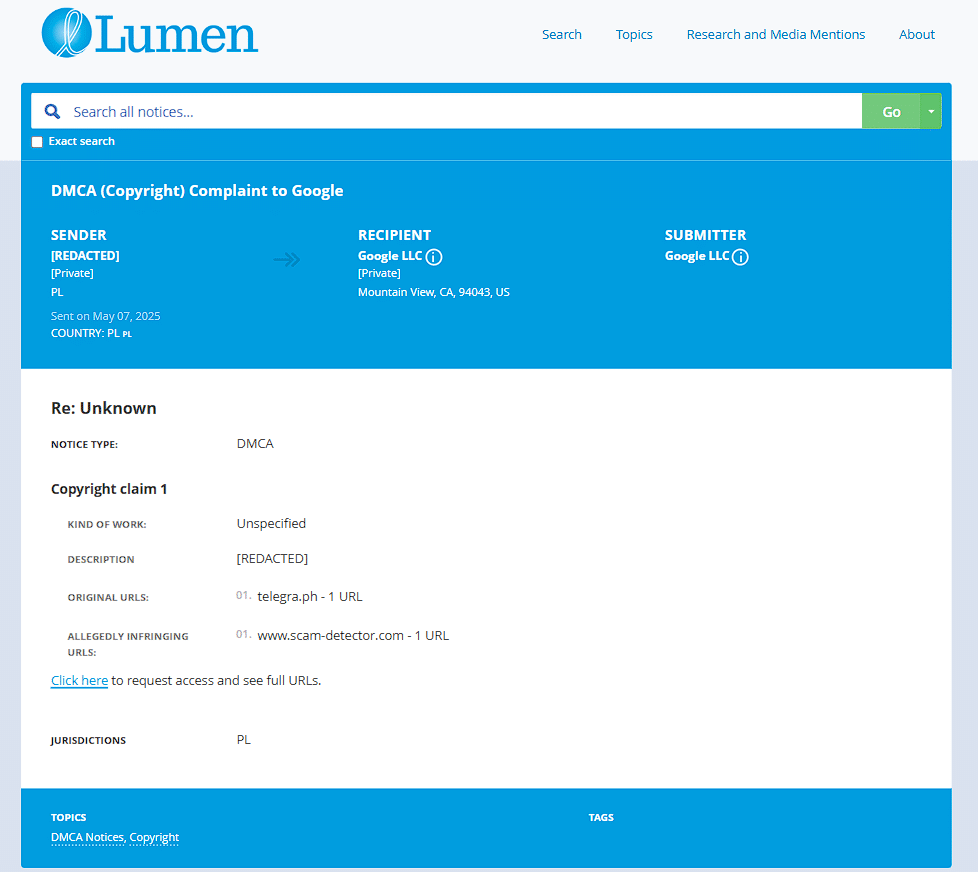Click the 'Copyright claim 1' heading
978x872 pixels.
click(109, 489)
